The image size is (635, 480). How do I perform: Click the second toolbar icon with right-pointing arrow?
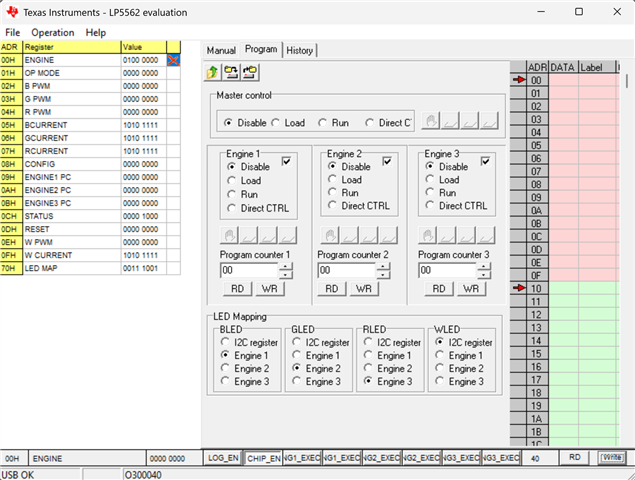[x=231, y=72]
